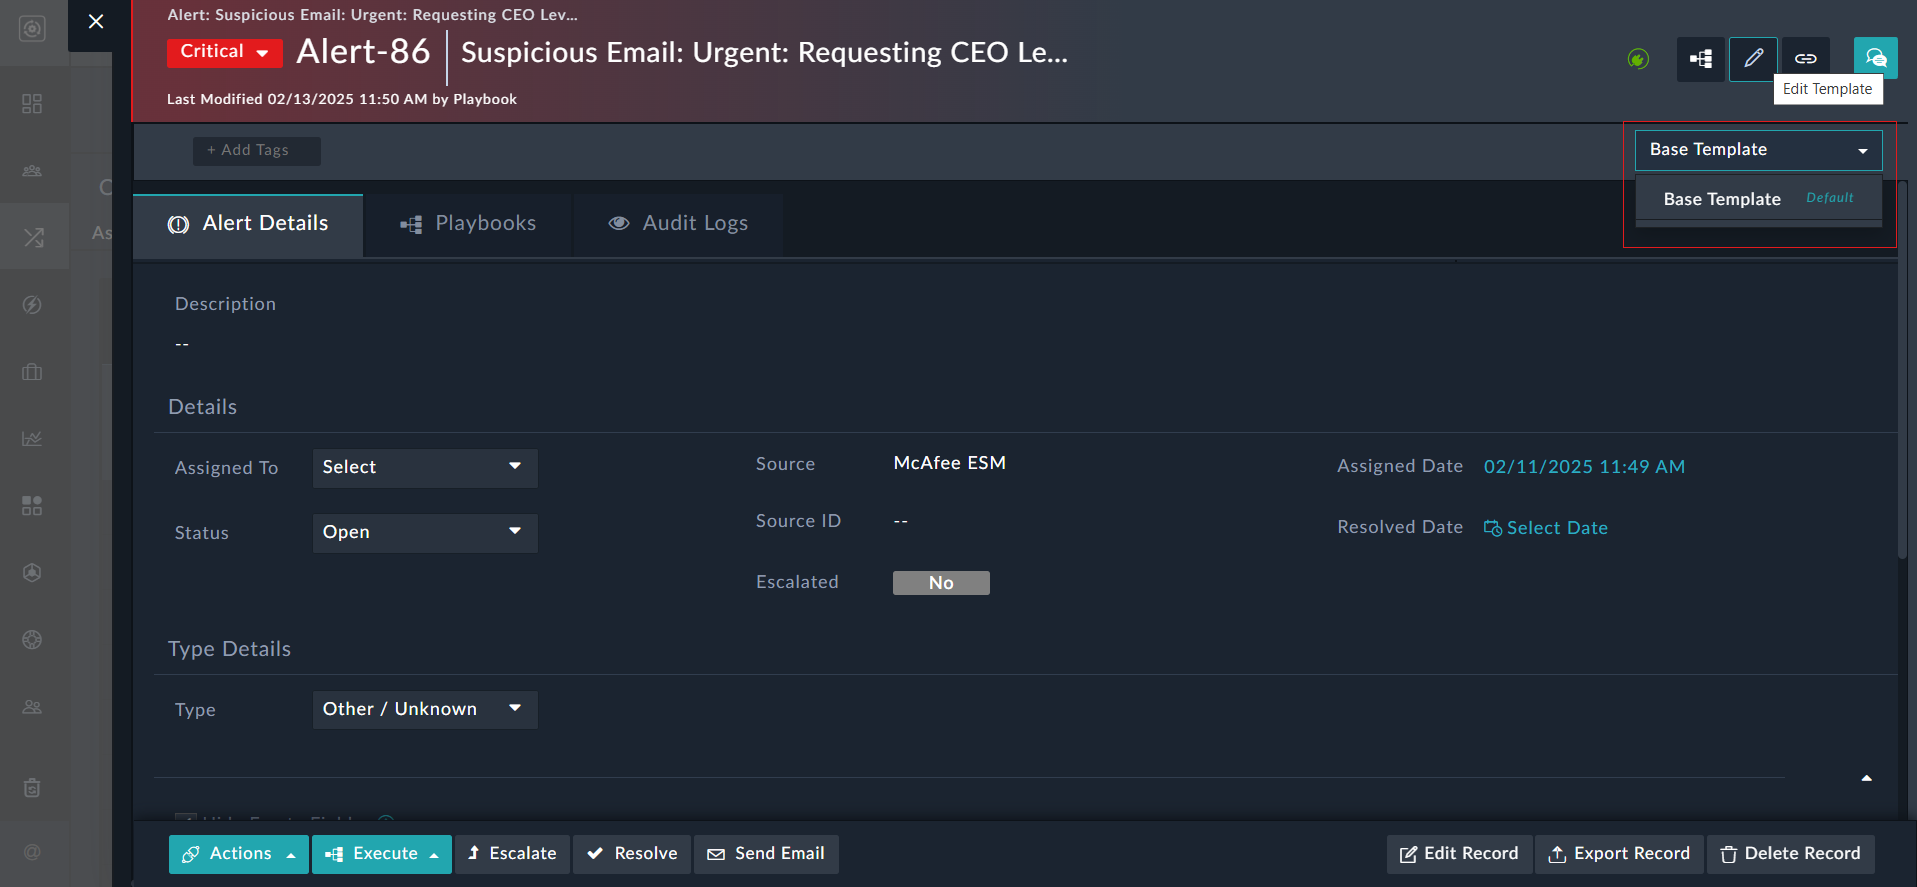The height and width of the screenshot is (887, 1917).
Task: Click the Edit Record button
Action: [x=1459, y=854]
